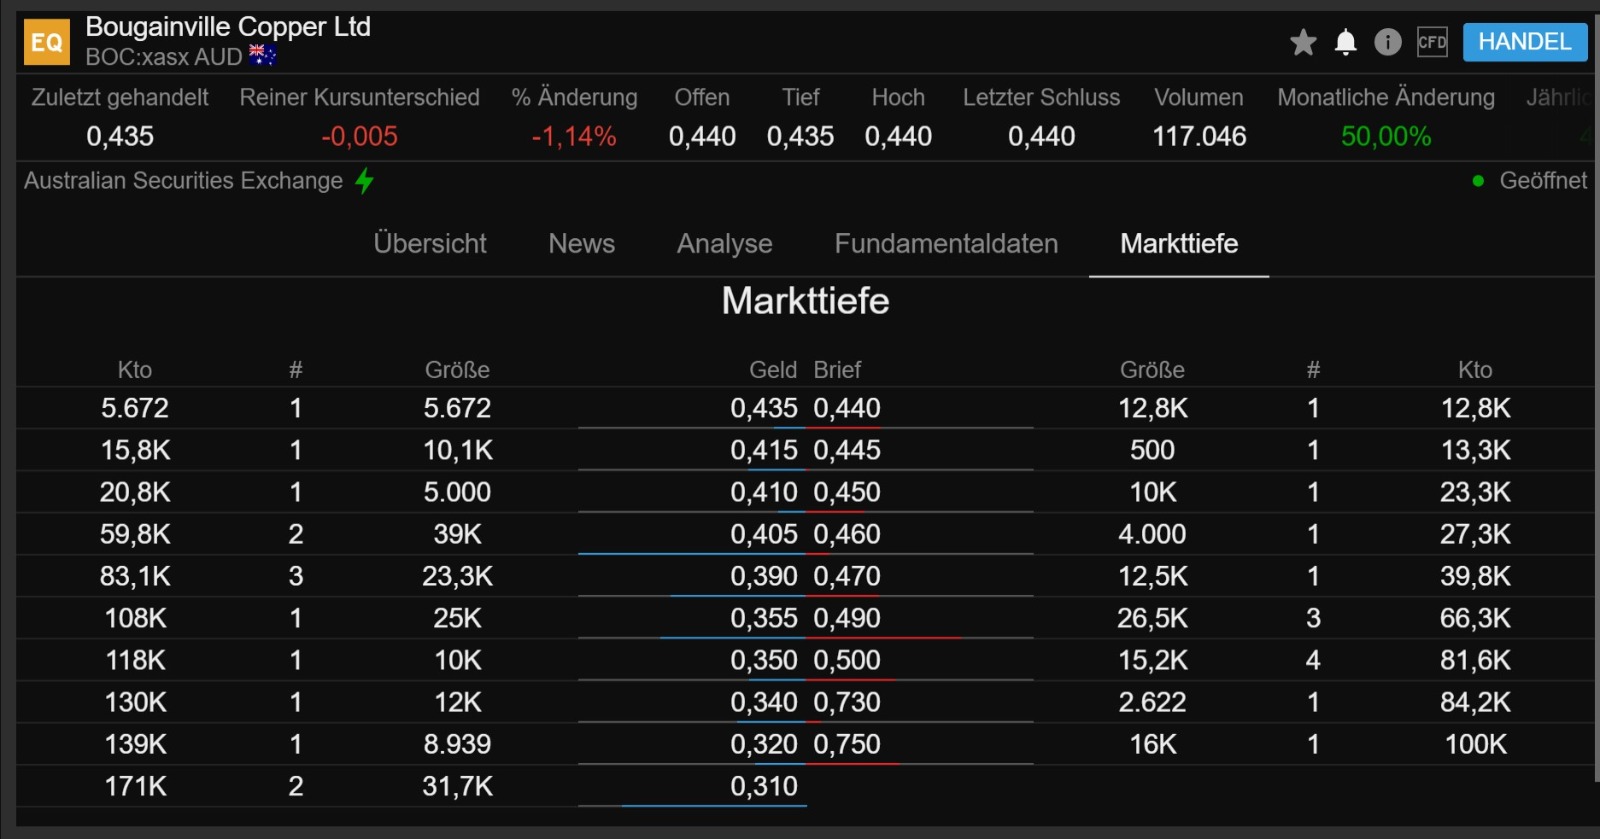1600x839 pixels.
Task: Click bid size 8.939
Action: pyautogui.click(x=458, y=744)
